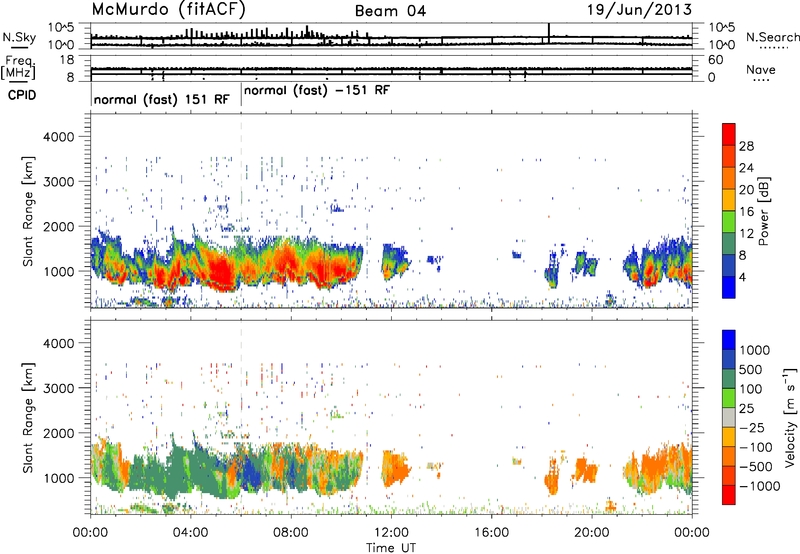Click the 4 label on Power colorbar
Image resolution: width=800 pixels, height=554 pixels.
(x=742, y=277)
